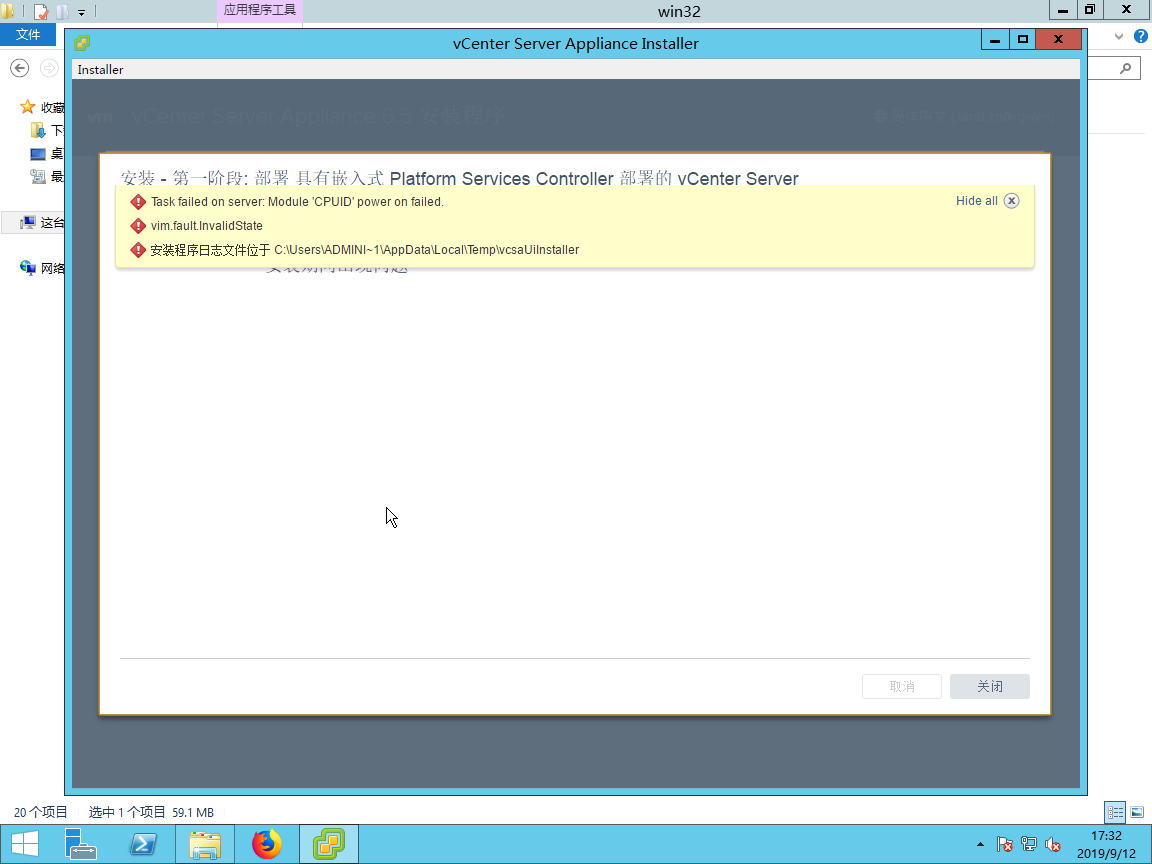Open Action Center flag tray icon

[1004, 844]
